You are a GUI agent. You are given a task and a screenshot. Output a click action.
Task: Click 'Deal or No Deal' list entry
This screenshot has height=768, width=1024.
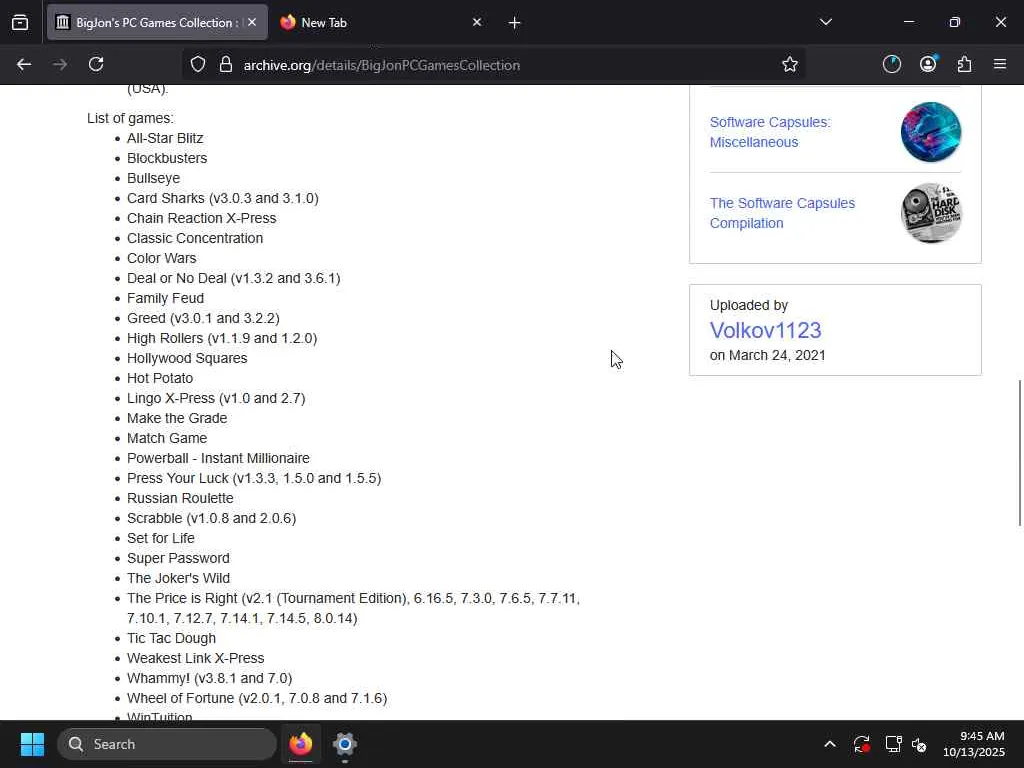(234, 278)
